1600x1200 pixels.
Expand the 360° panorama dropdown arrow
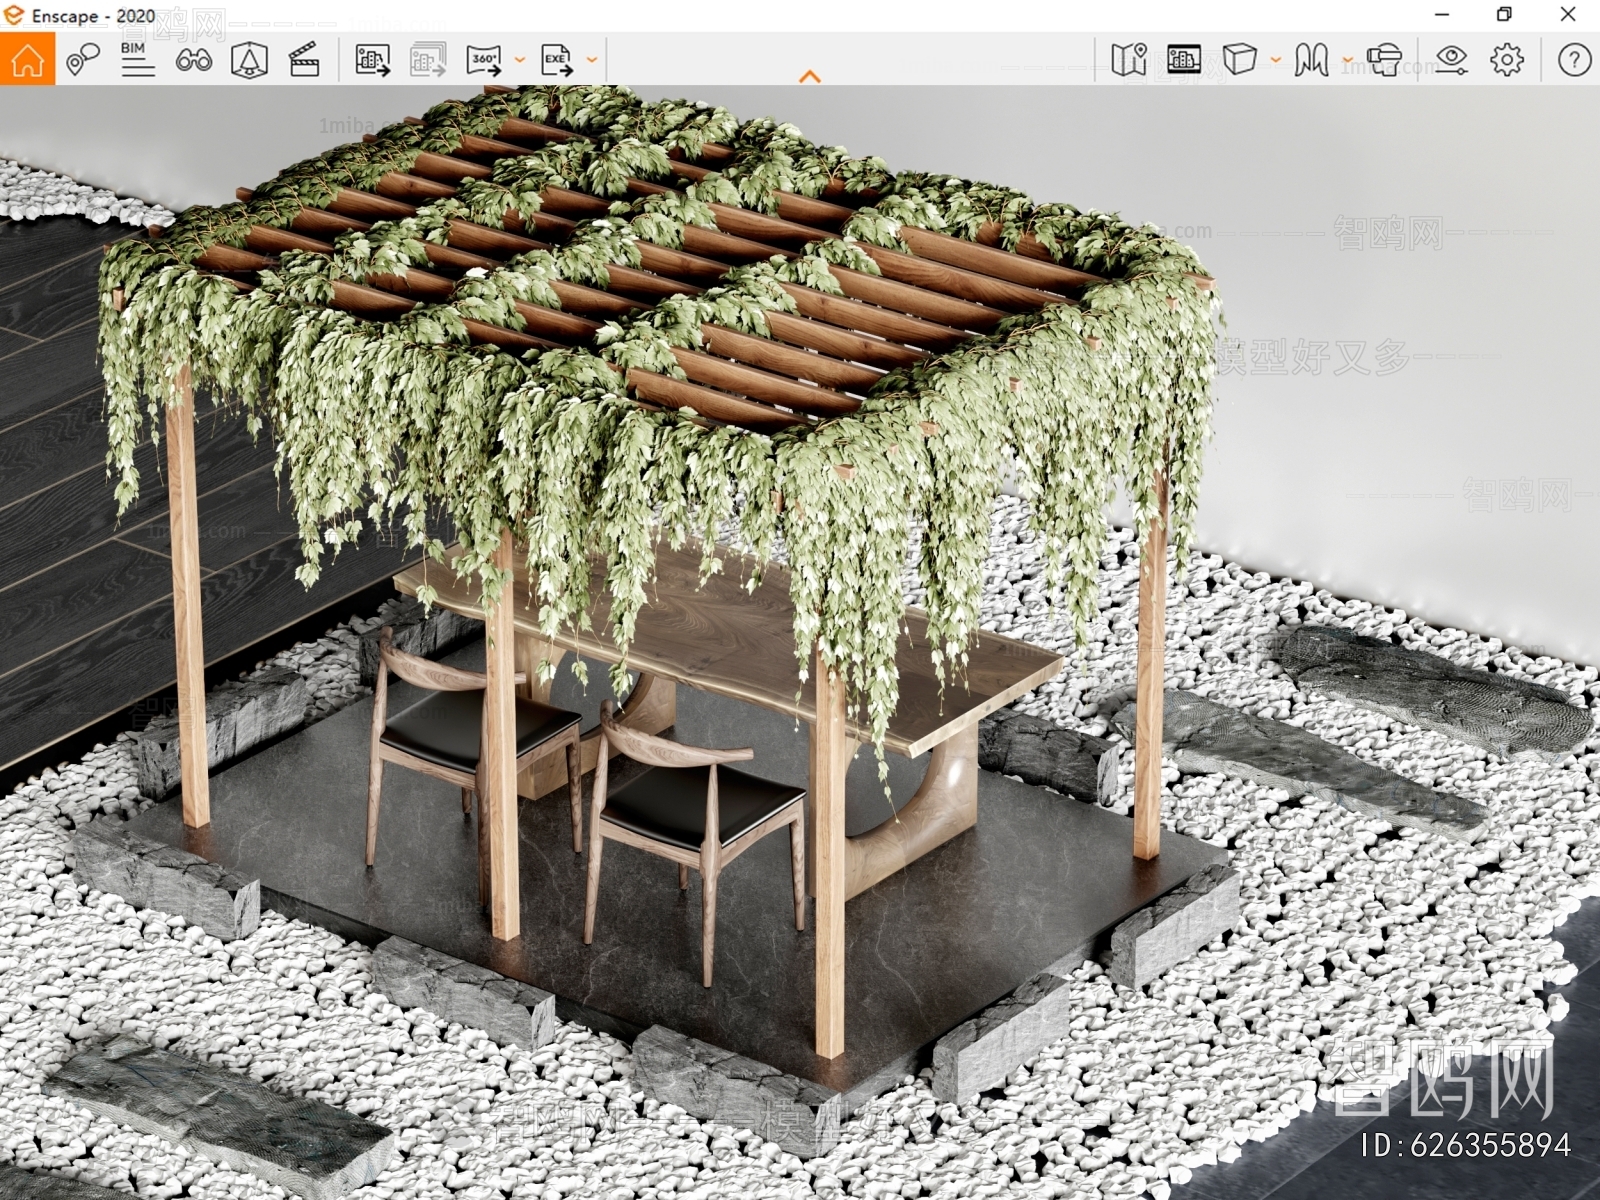coord(520,60)
